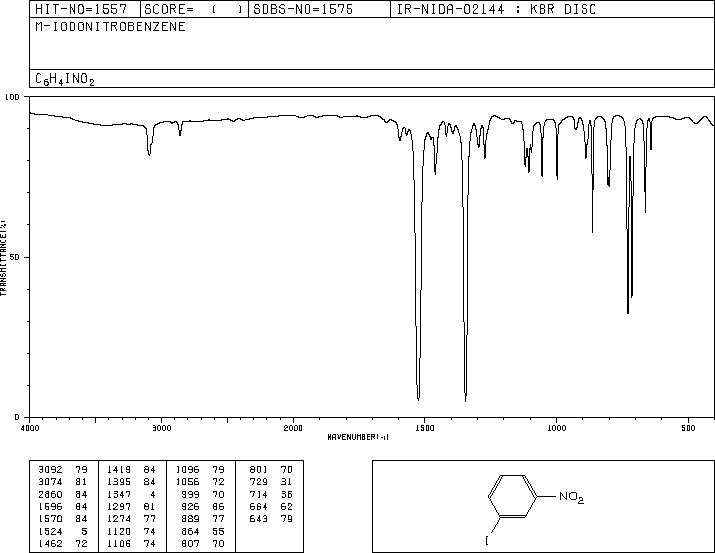715x553 pixels.
Task: Select the SDBS-NO=1575 header text
Action: click(303, 9)
